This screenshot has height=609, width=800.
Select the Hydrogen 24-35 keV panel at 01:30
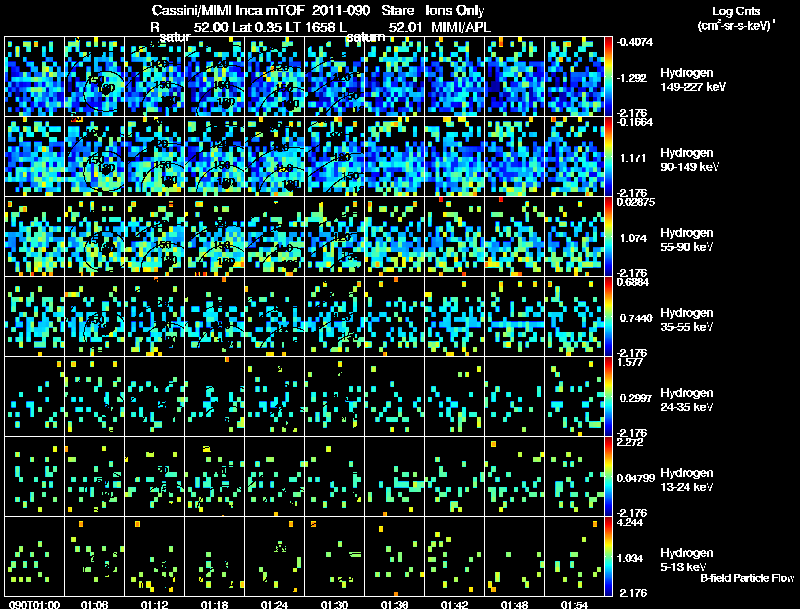pyautogui.click(x=334, y=397)
